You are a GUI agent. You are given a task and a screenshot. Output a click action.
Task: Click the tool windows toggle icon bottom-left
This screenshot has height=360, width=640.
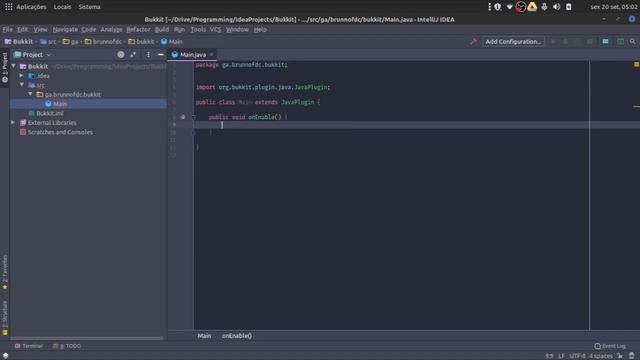5,356
